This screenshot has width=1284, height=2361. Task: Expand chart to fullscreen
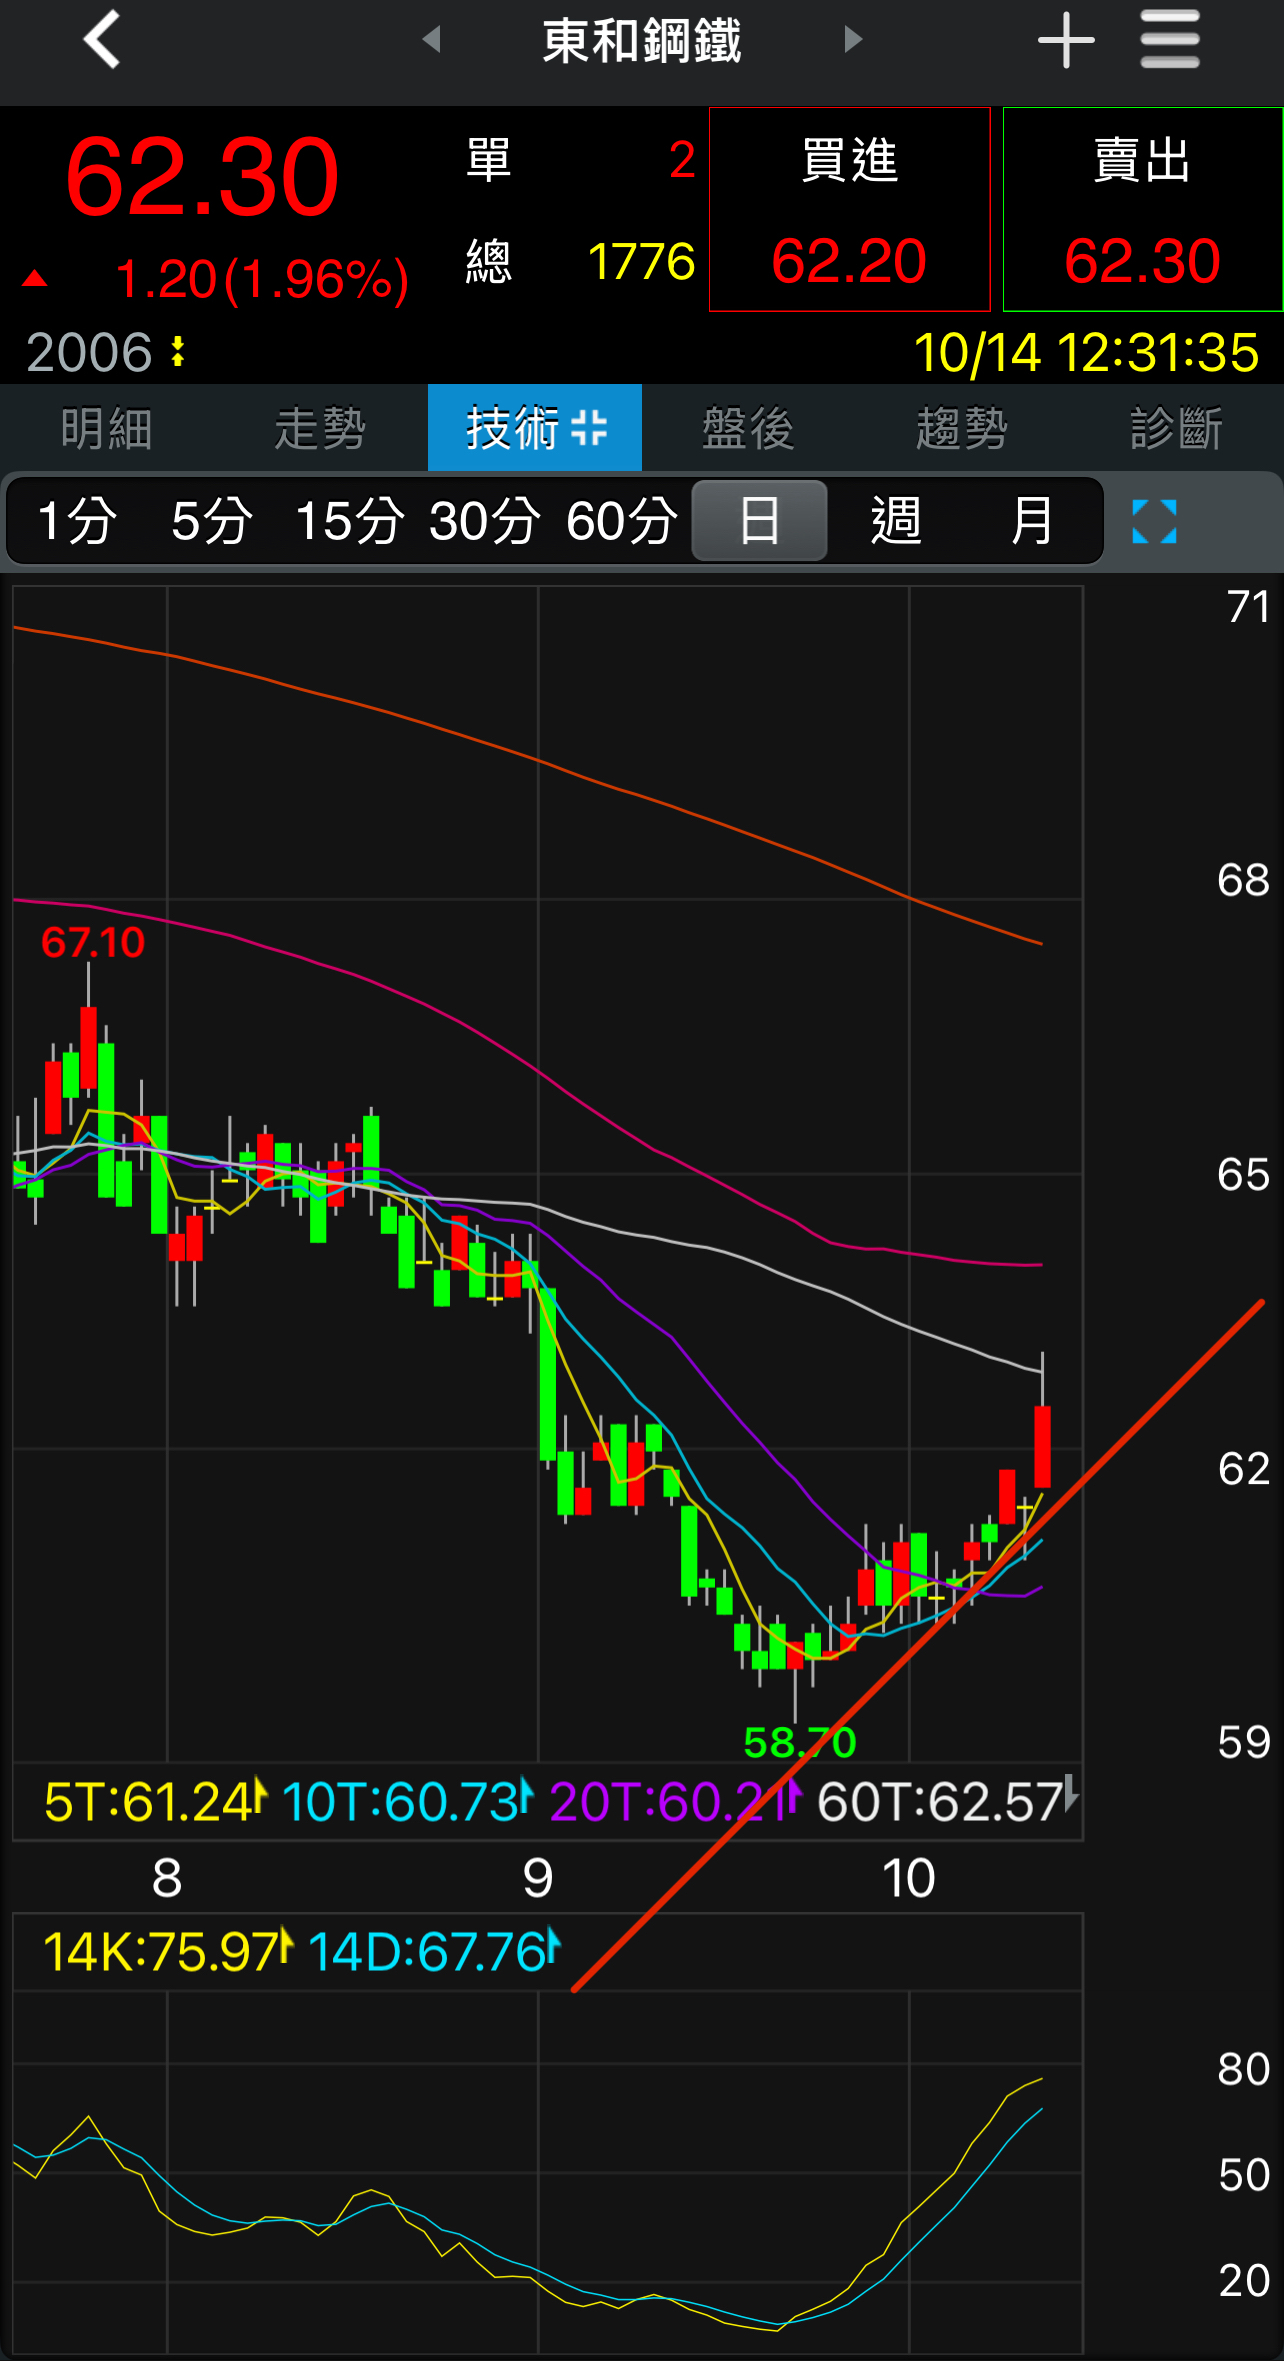(x=1154, y=522)
